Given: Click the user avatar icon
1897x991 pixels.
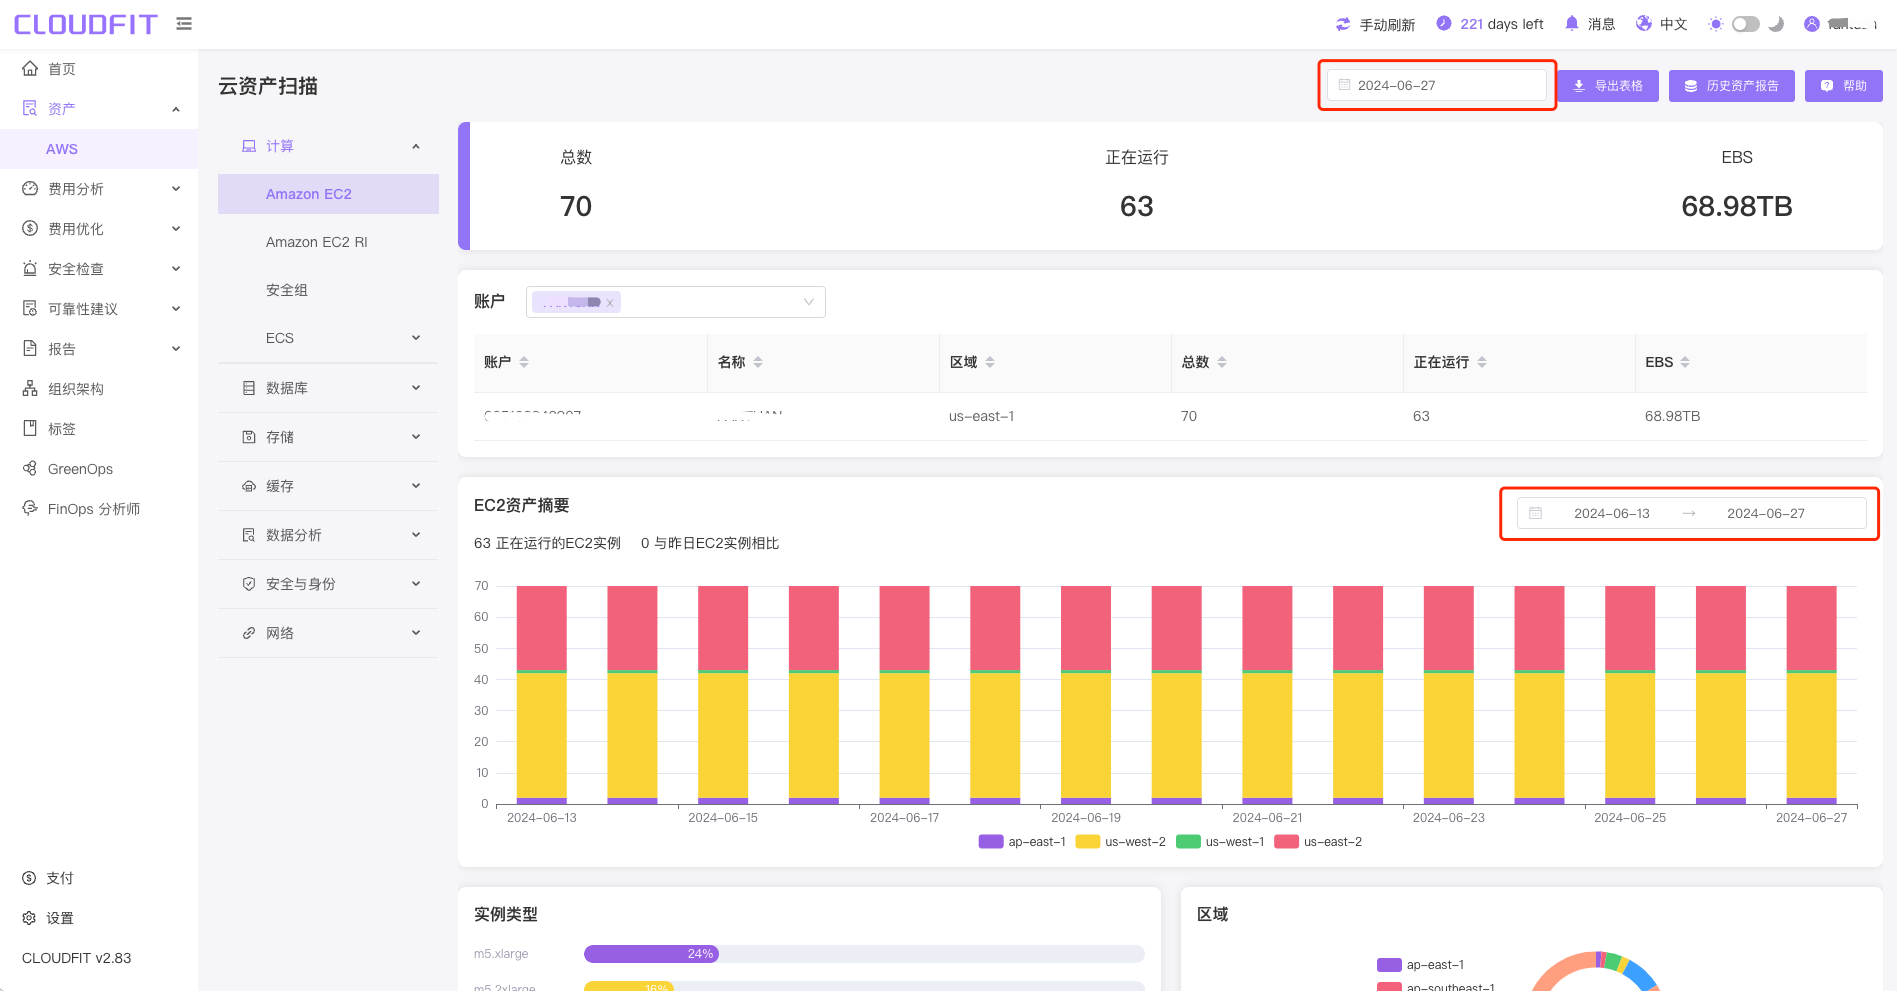Looking at the screenshot, I should [x=1812, y=24].
